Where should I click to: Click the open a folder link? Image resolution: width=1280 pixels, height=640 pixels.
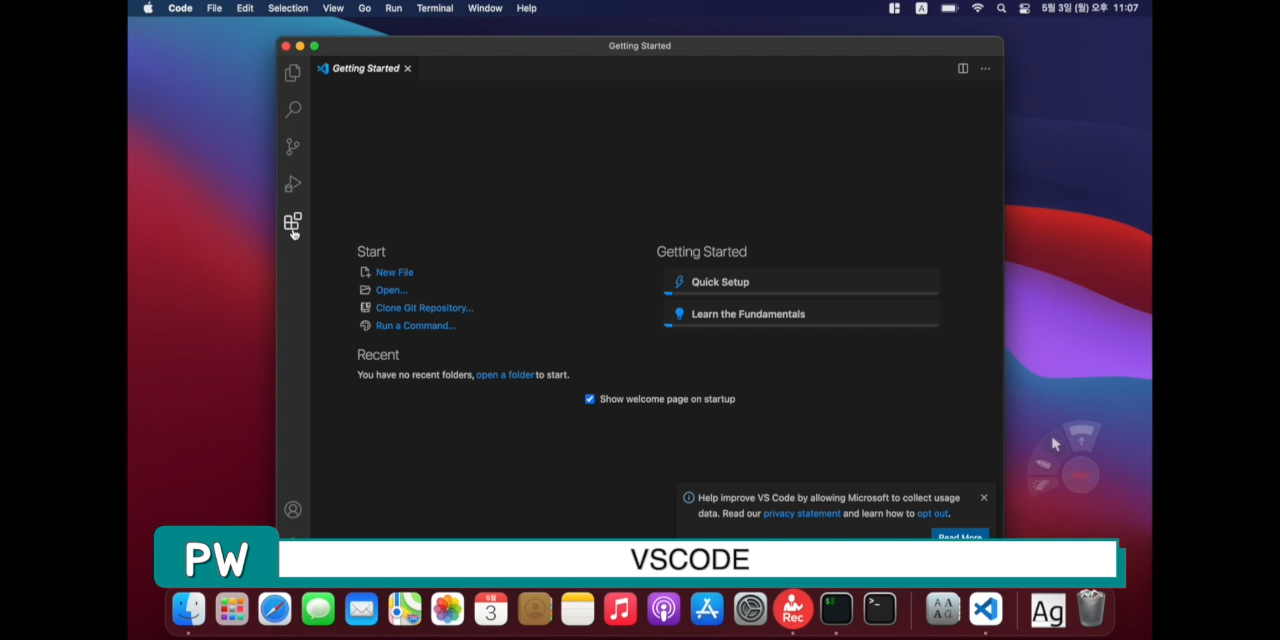505,375
